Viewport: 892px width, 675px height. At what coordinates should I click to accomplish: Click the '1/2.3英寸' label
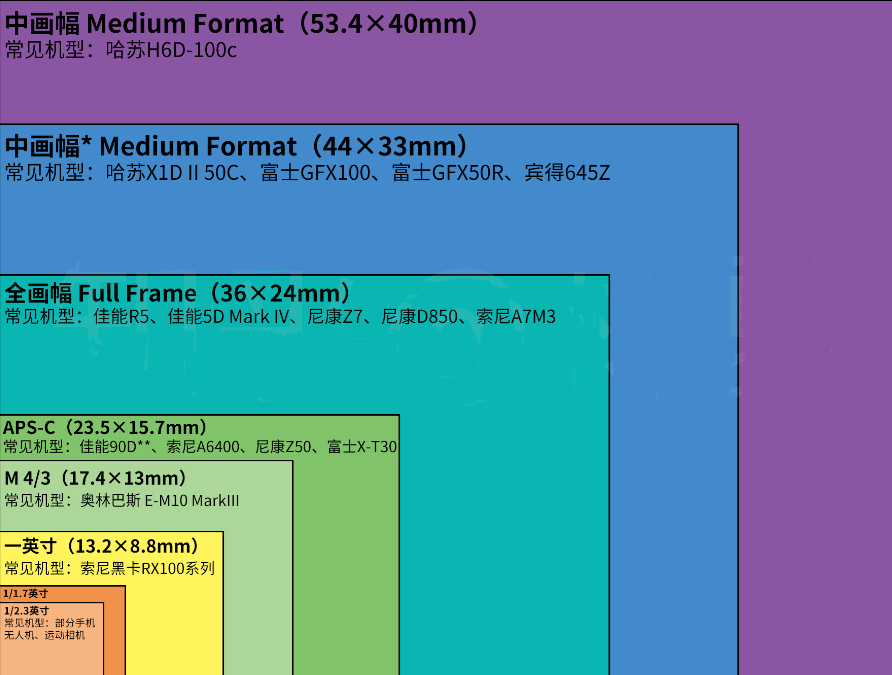click(x=27, y=611)
